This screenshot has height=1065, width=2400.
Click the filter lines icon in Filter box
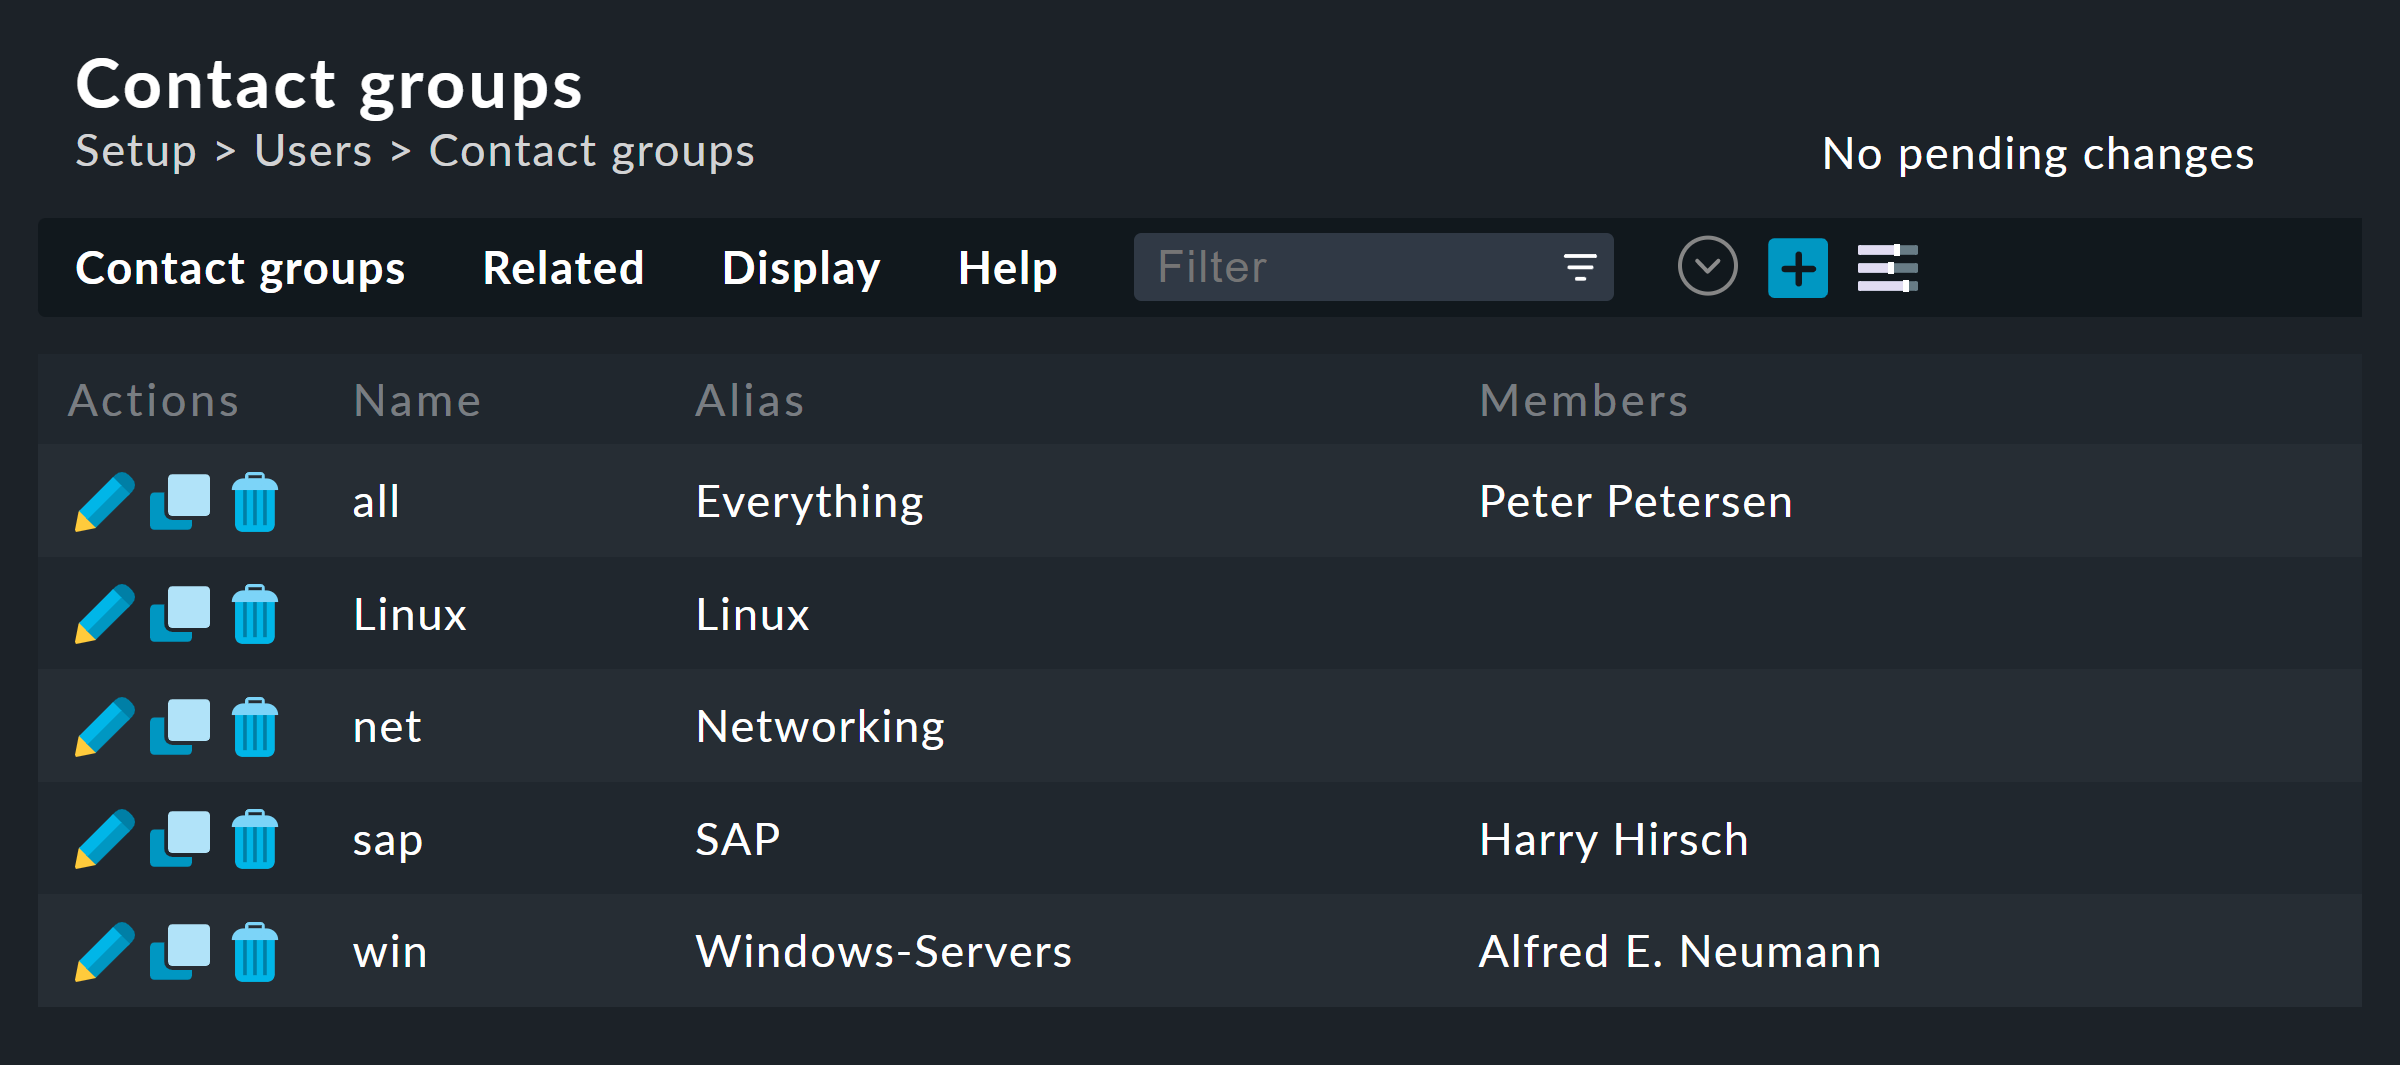click(1580, 267)
